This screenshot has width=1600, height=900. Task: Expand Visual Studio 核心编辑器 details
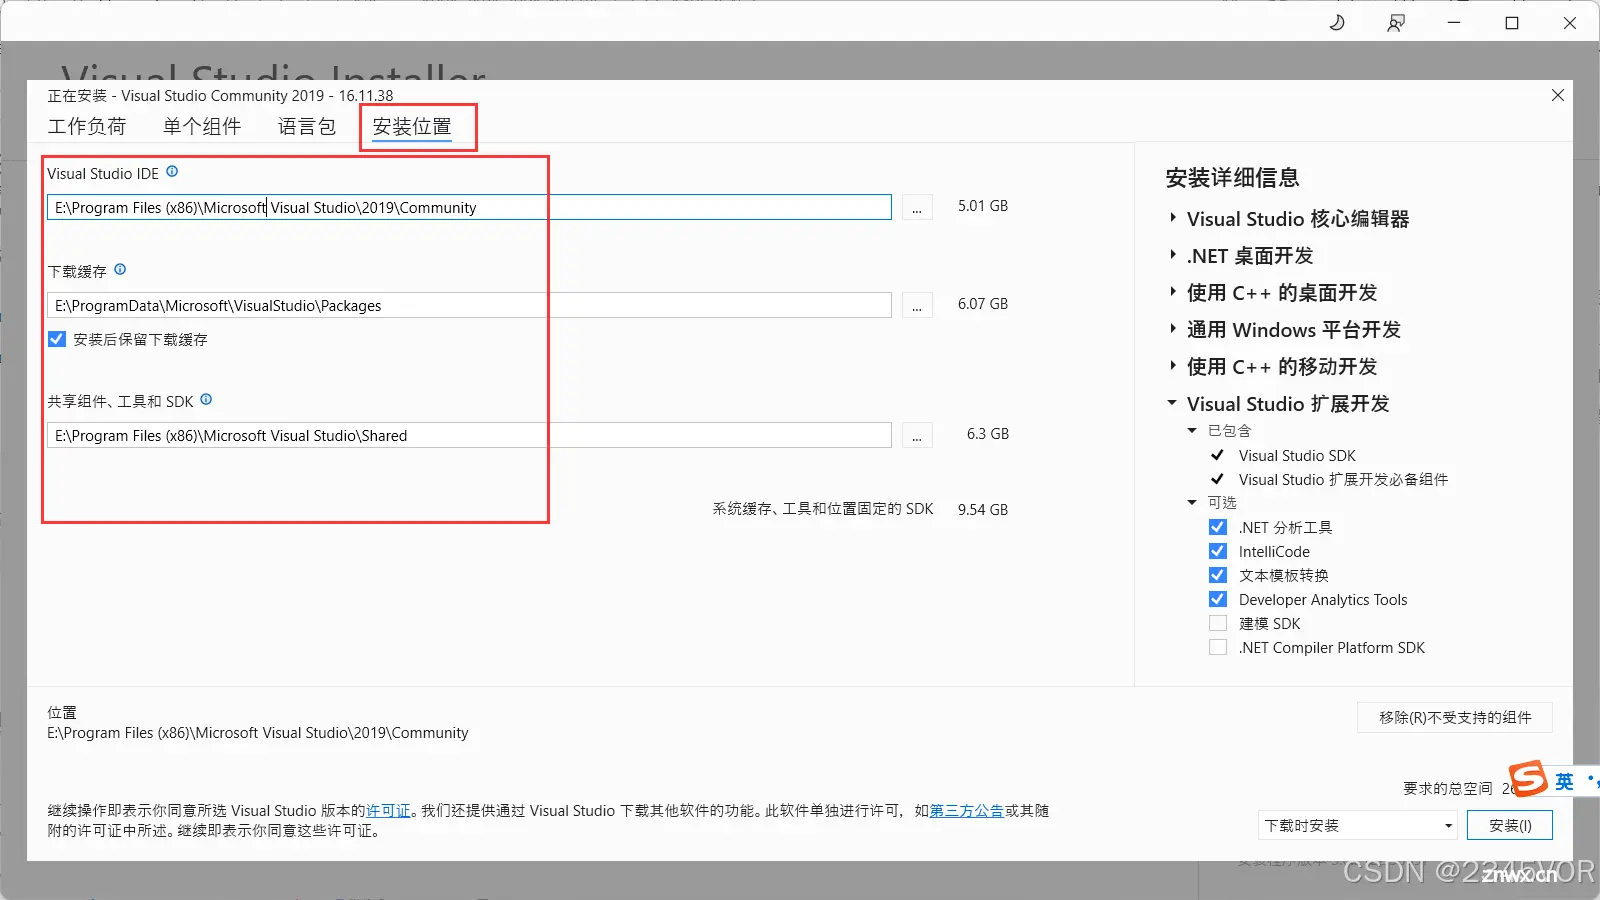[1173, 218]
